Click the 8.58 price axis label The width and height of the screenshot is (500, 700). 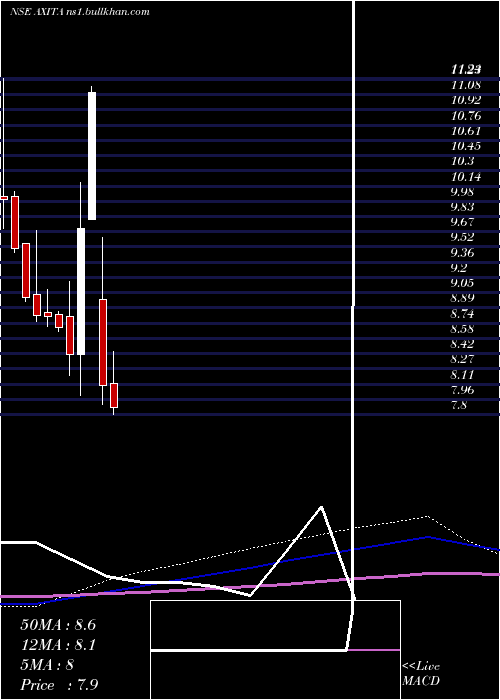click(x=462, y=329)
